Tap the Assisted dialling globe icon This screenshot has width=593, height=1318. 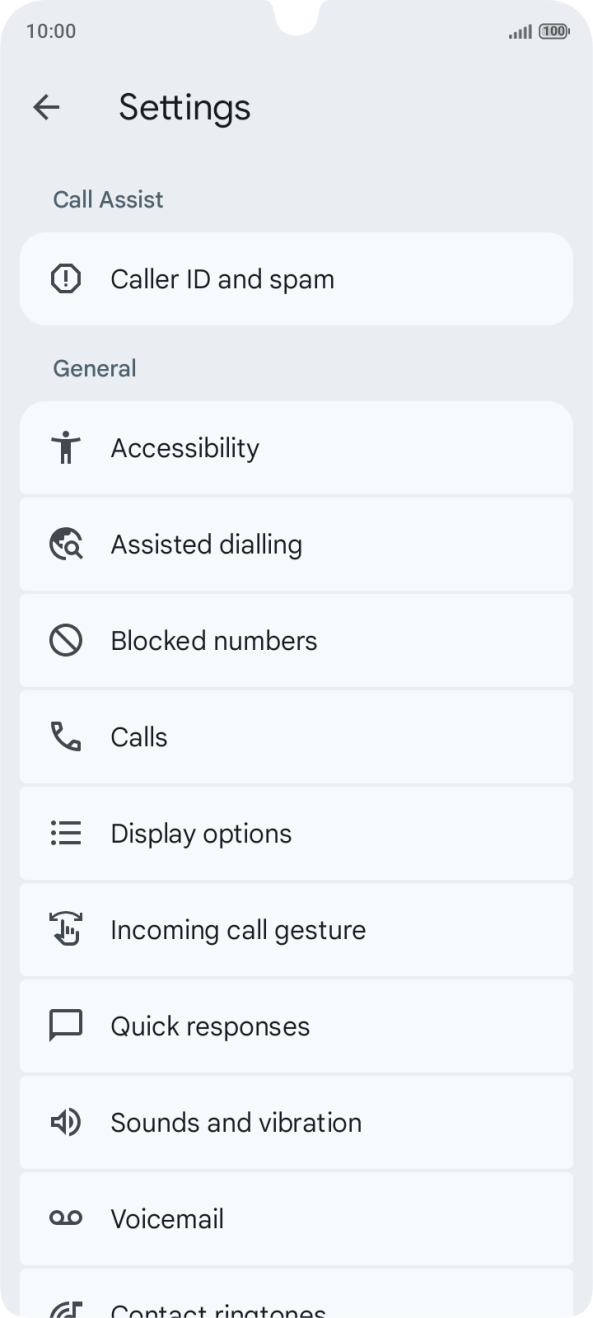point(66,544)
